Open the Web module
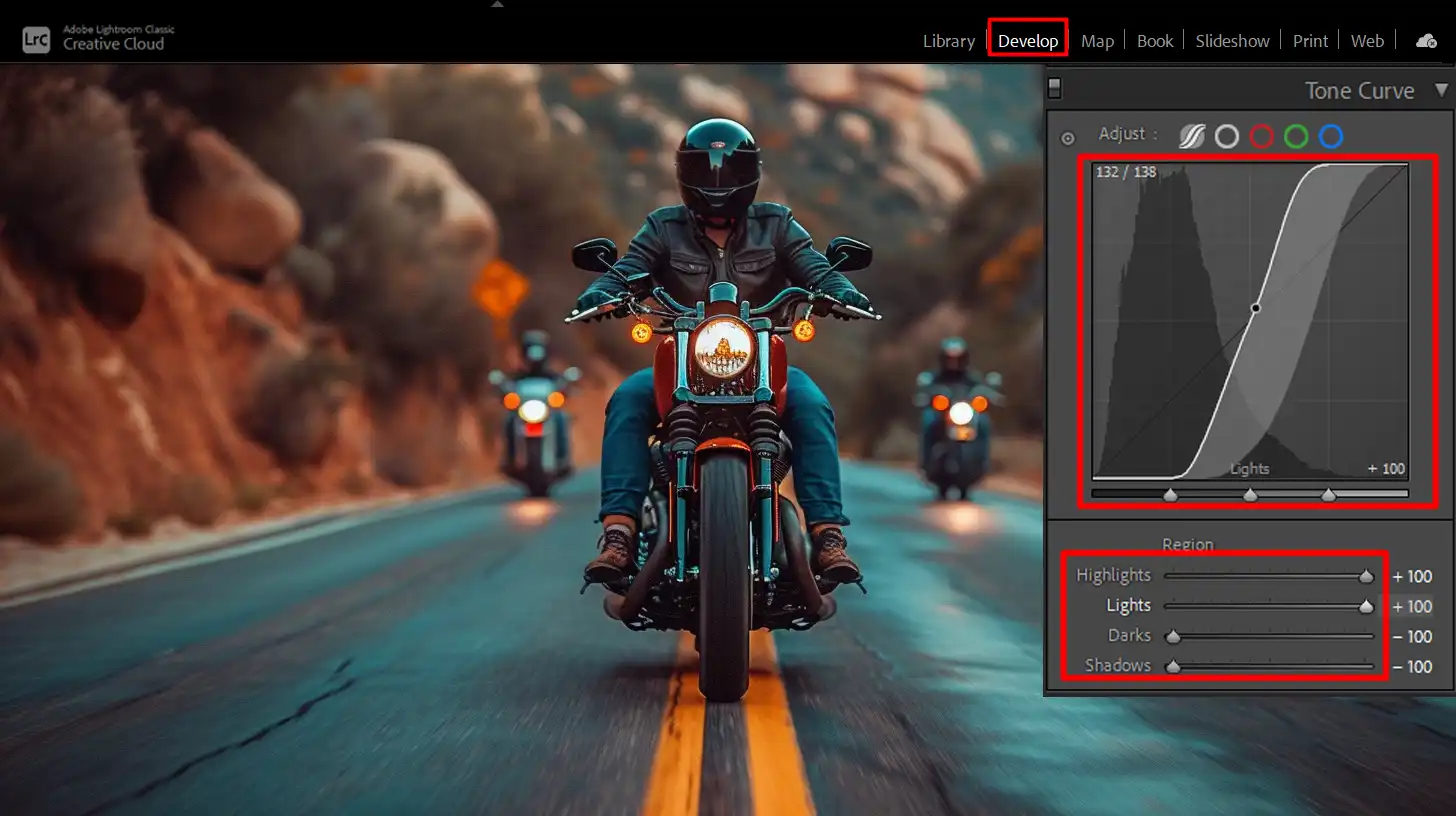1456x816 pixels. click(x=1367, y=41)
